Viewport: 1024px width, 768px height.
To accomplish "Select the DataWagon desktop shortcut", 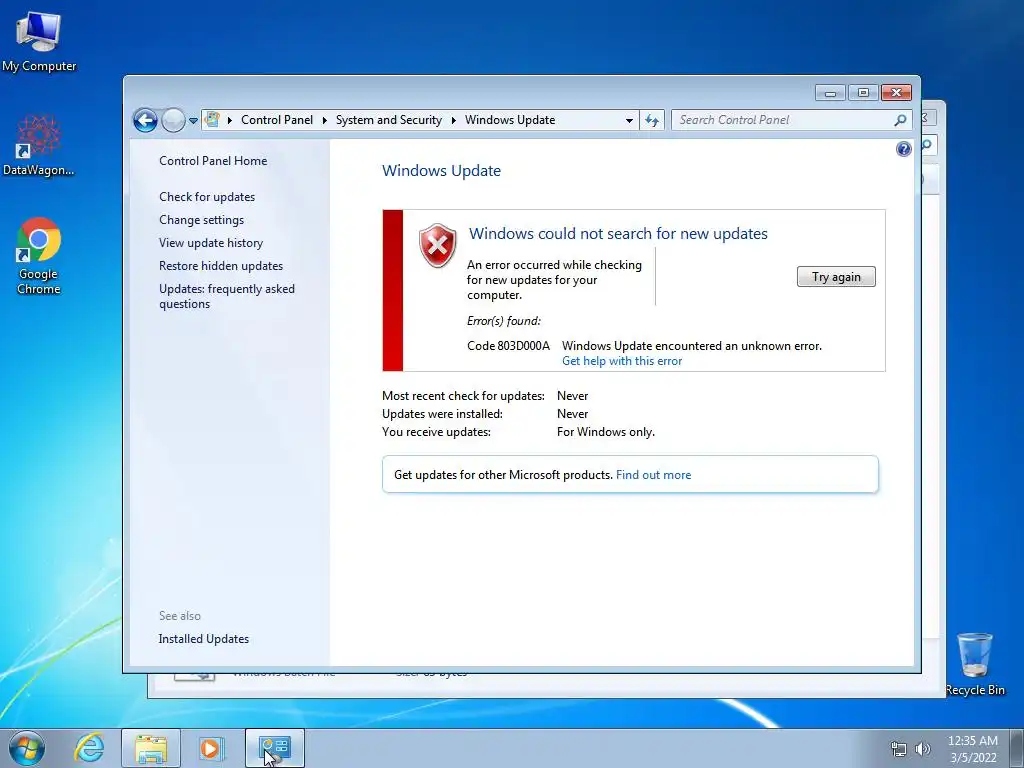I will click(39, 145).
